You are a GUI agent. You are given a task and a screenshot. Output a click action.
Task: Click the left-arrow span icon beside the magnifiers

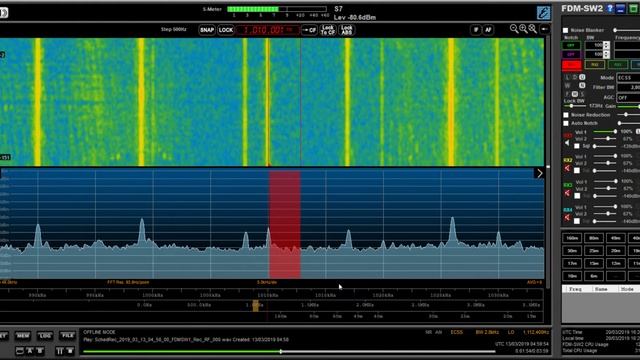click(544, 29)
